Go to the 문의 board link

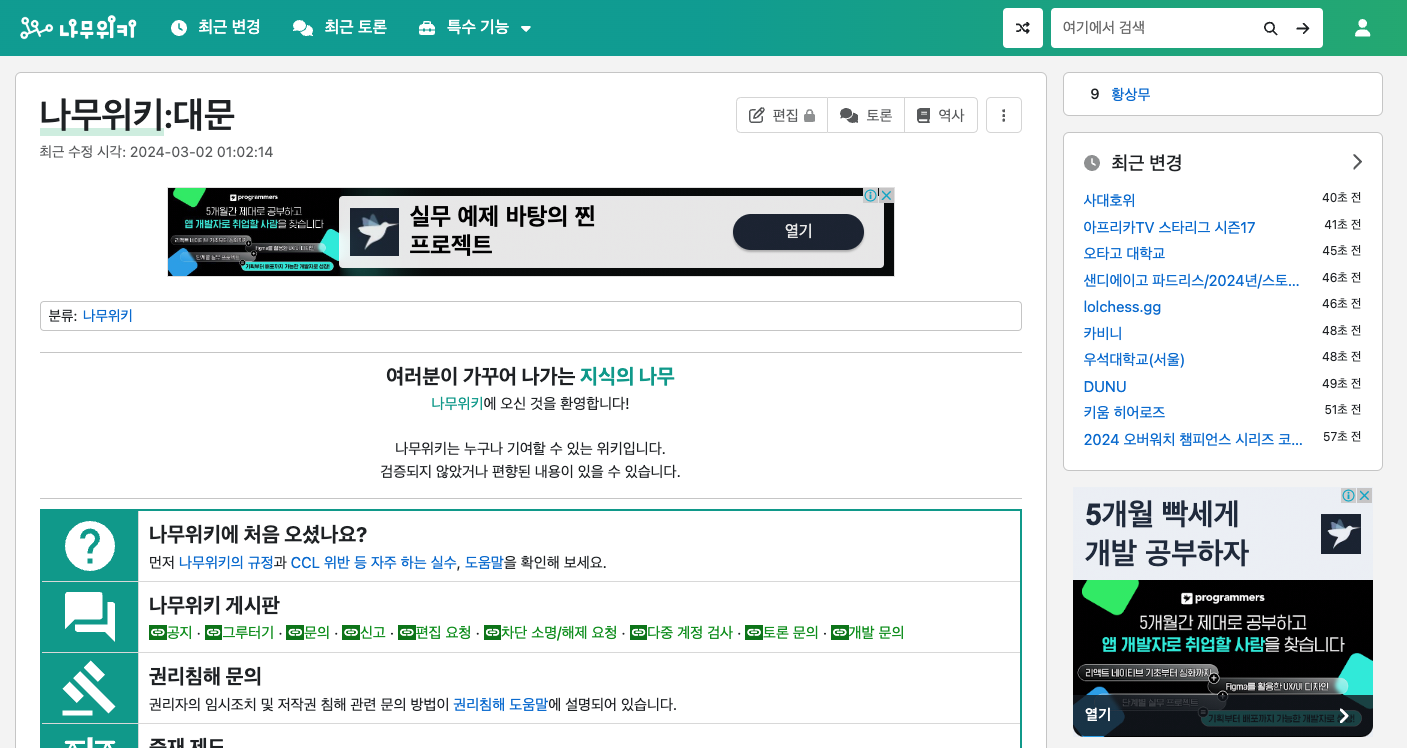point(308,632)
